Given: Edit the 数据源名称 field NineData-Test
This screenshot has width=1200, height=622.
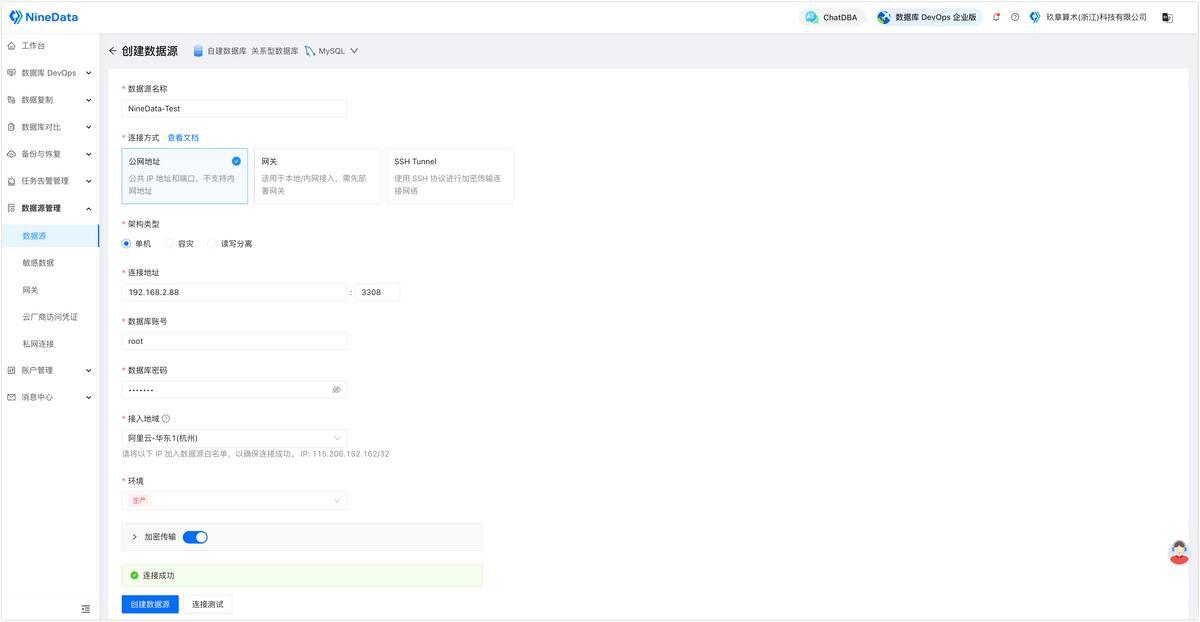Looking at the screenshot, I should pos(234,108).
